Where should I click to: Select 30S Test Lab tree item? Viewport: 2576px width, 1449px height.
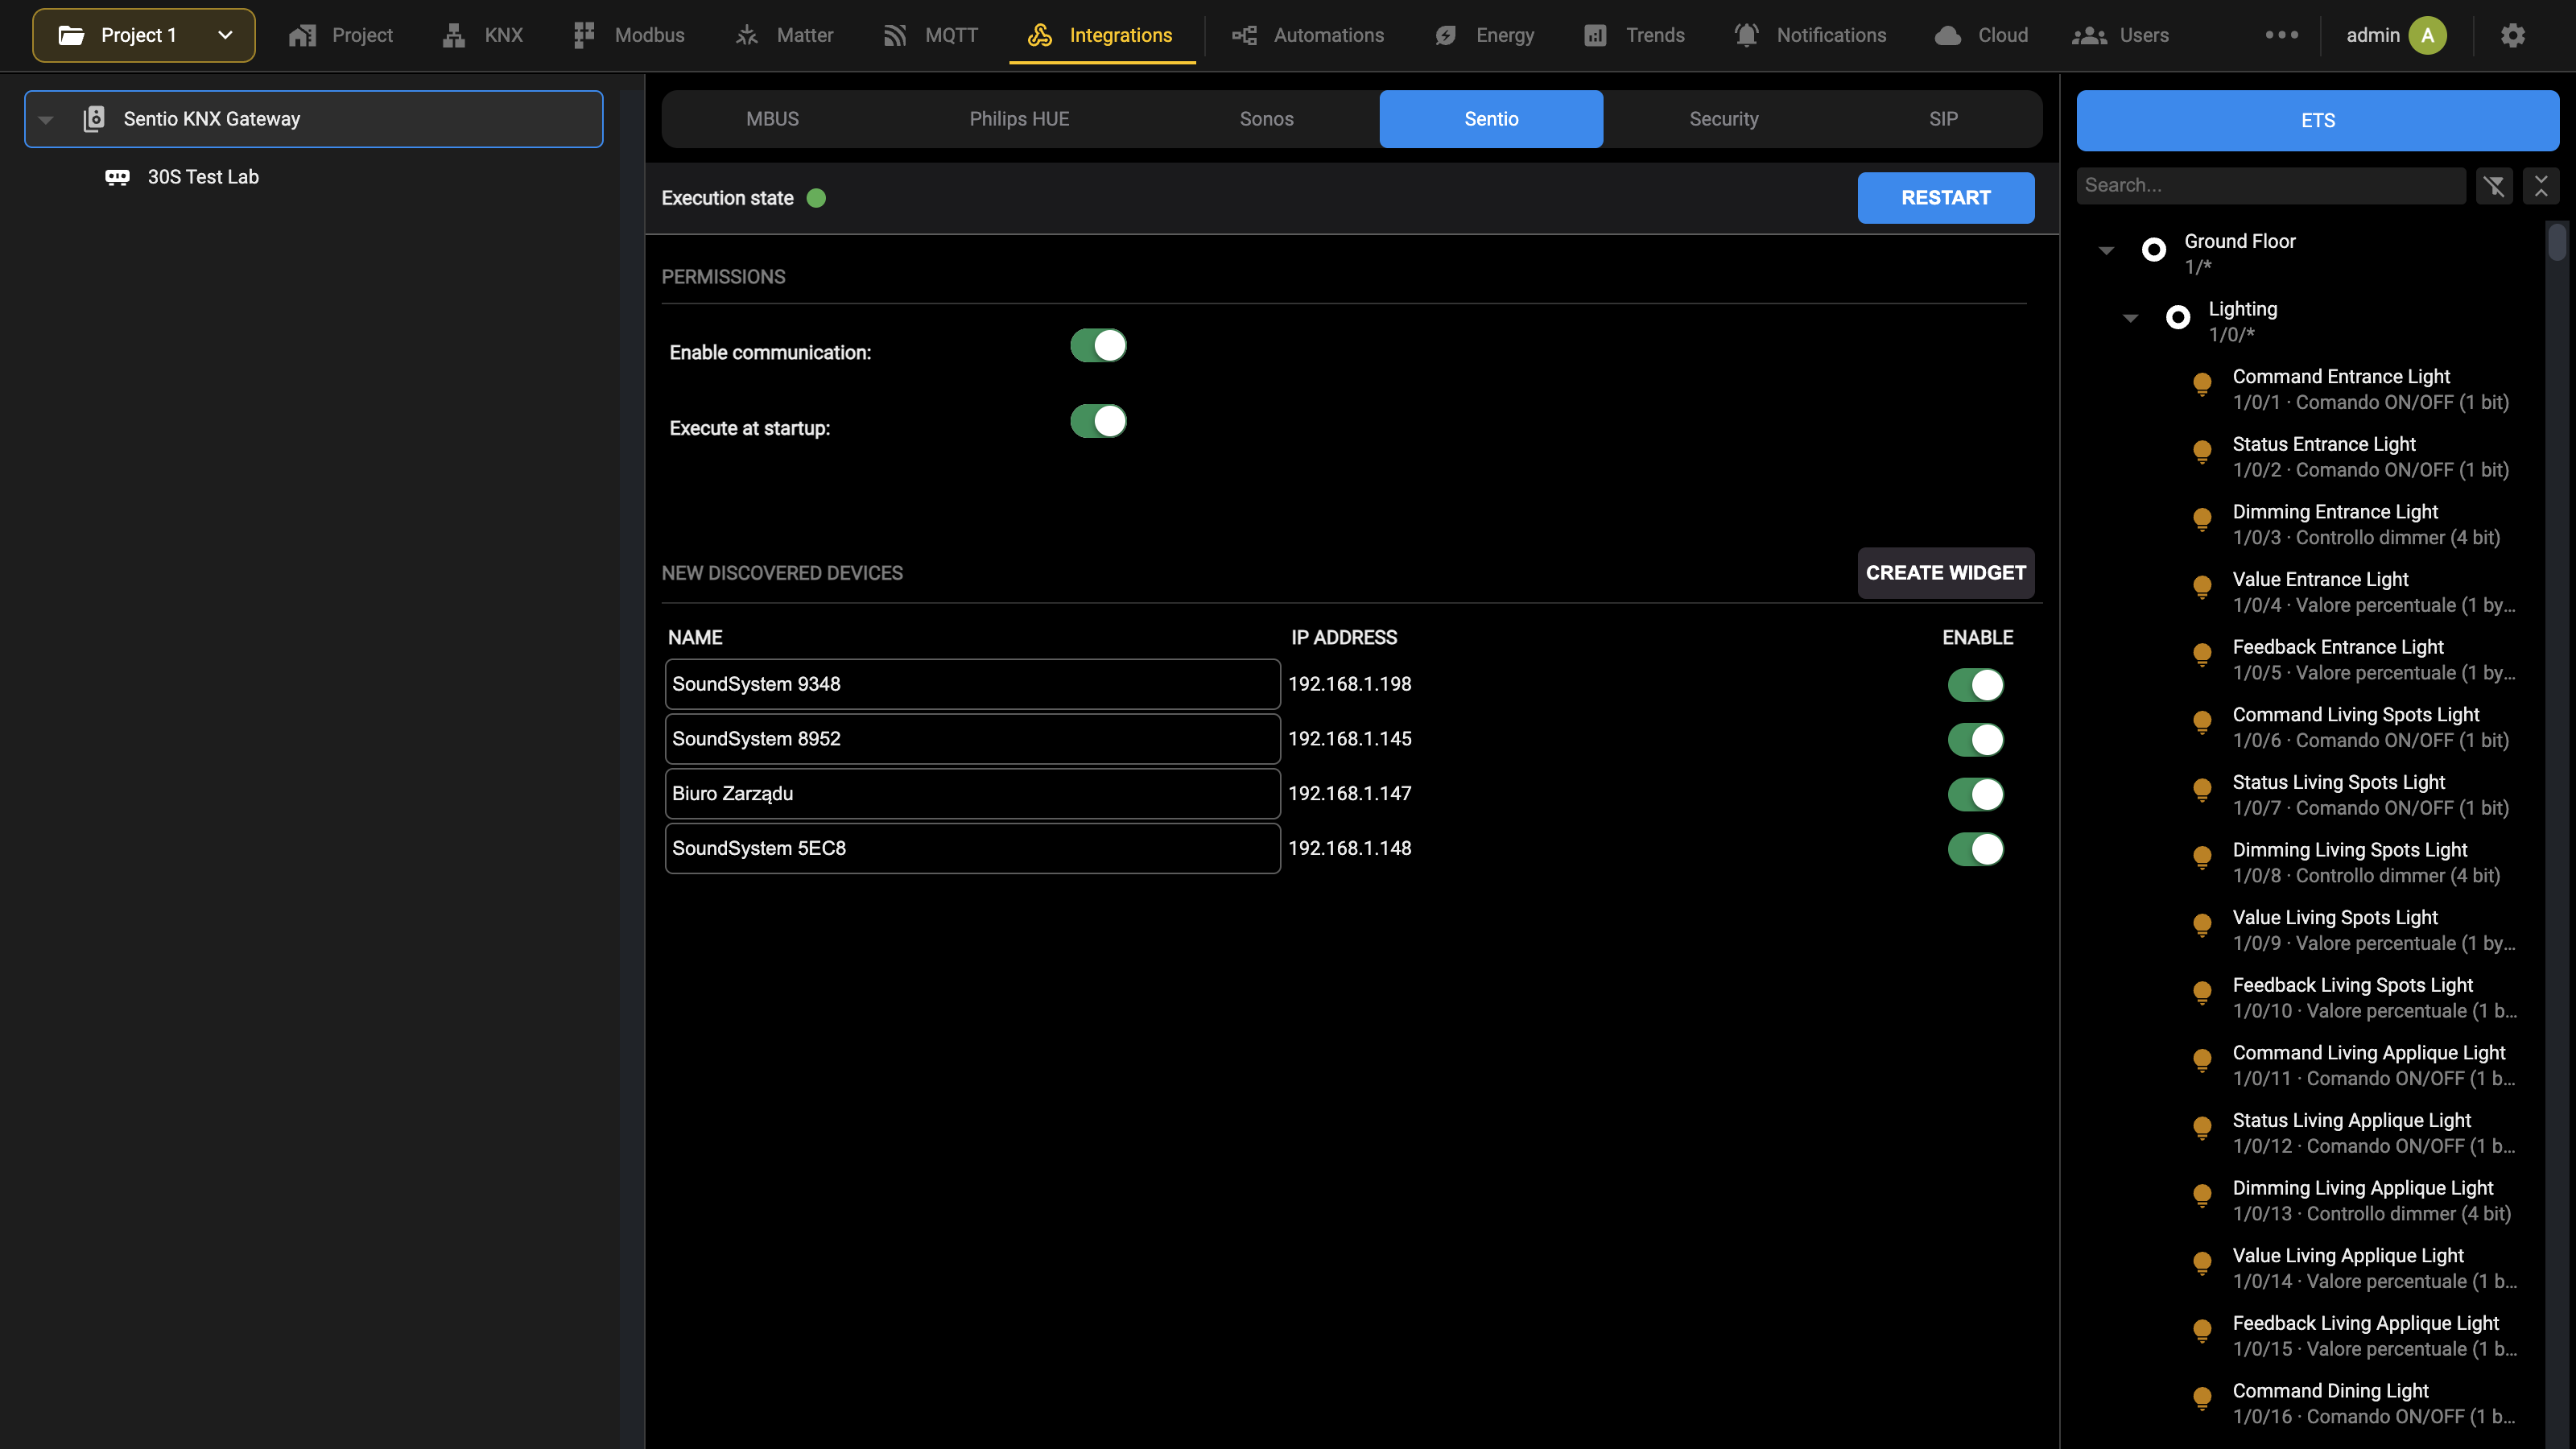tap(203, 177)
